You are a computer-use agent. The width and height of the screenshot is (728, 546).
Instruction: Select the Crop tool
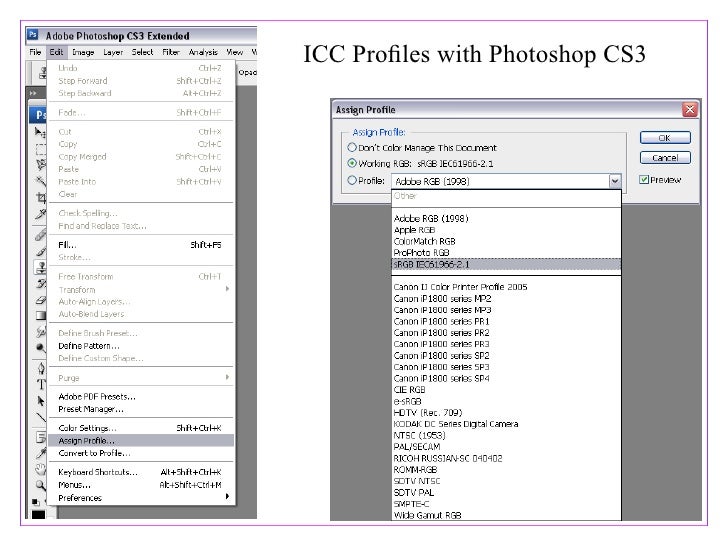40,197
